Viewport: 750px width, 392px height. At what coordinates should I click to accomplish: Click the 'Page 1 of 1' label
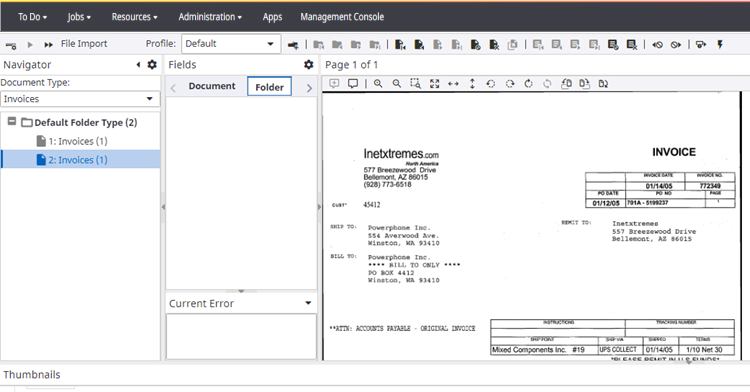tap(352, 65)
